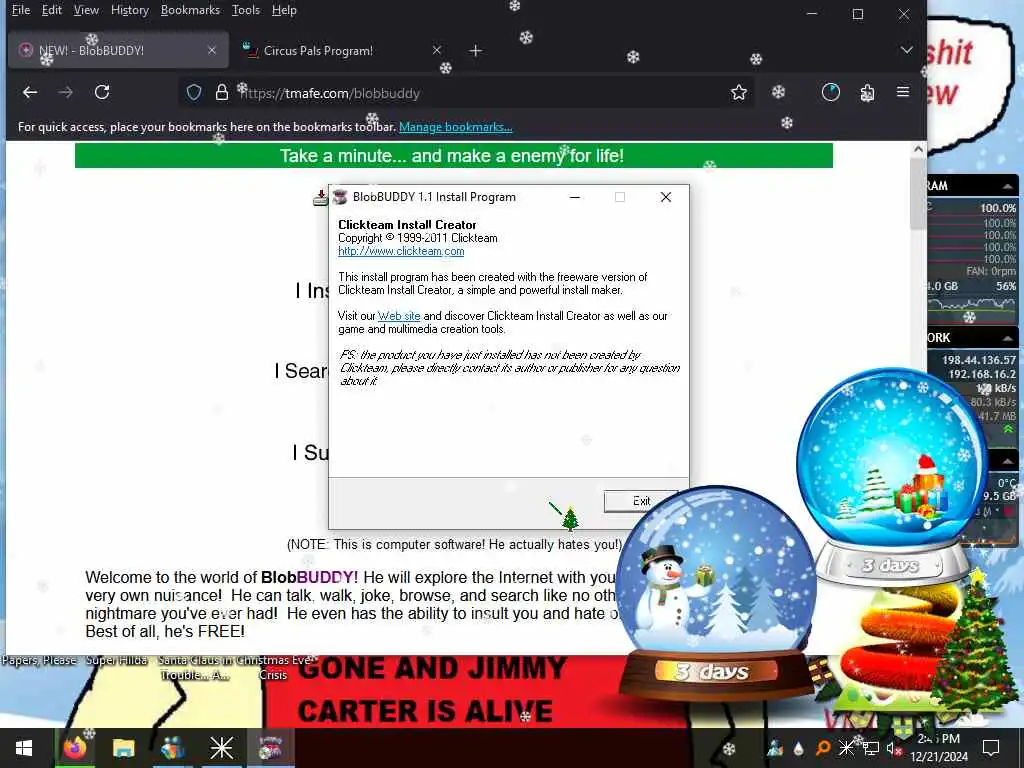Open the File menu in Firefox

(21, 10)
